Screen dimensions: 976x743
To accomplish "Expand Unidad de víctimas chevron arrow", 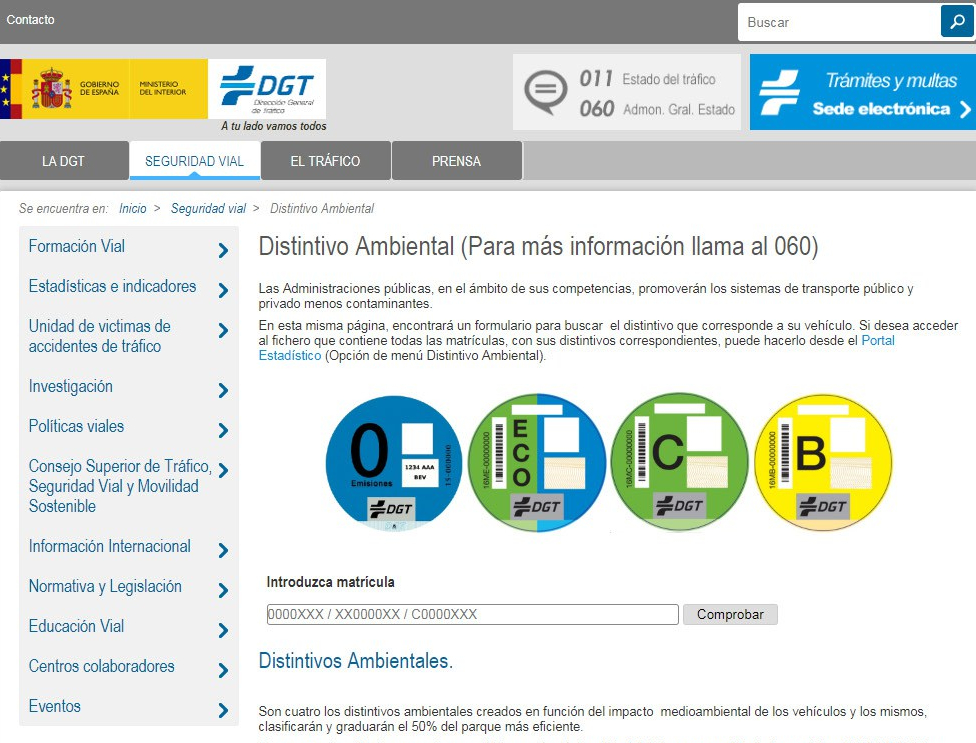I will 223,330.
